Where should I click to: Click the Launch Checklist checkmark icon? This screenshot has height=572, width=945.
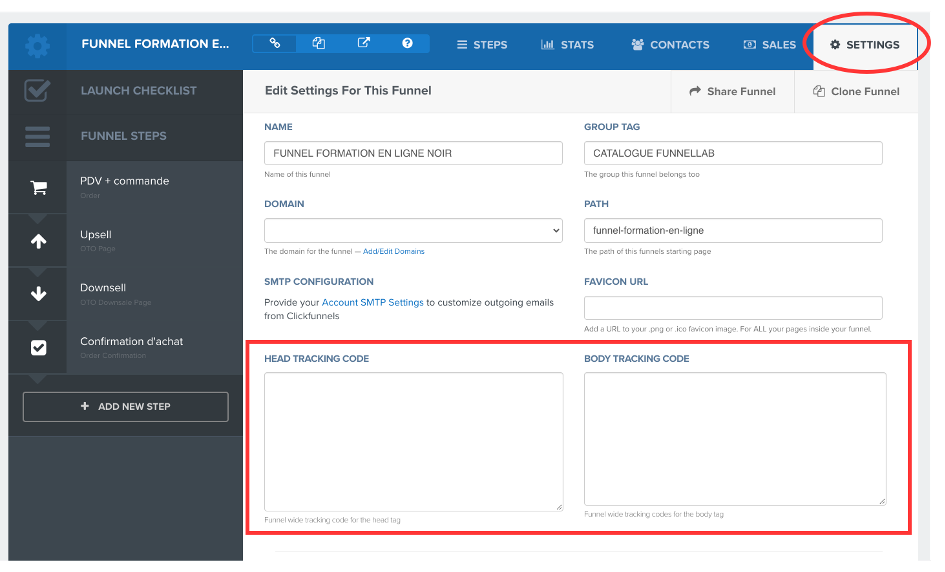pyautogui.click(x=37, y=90)
